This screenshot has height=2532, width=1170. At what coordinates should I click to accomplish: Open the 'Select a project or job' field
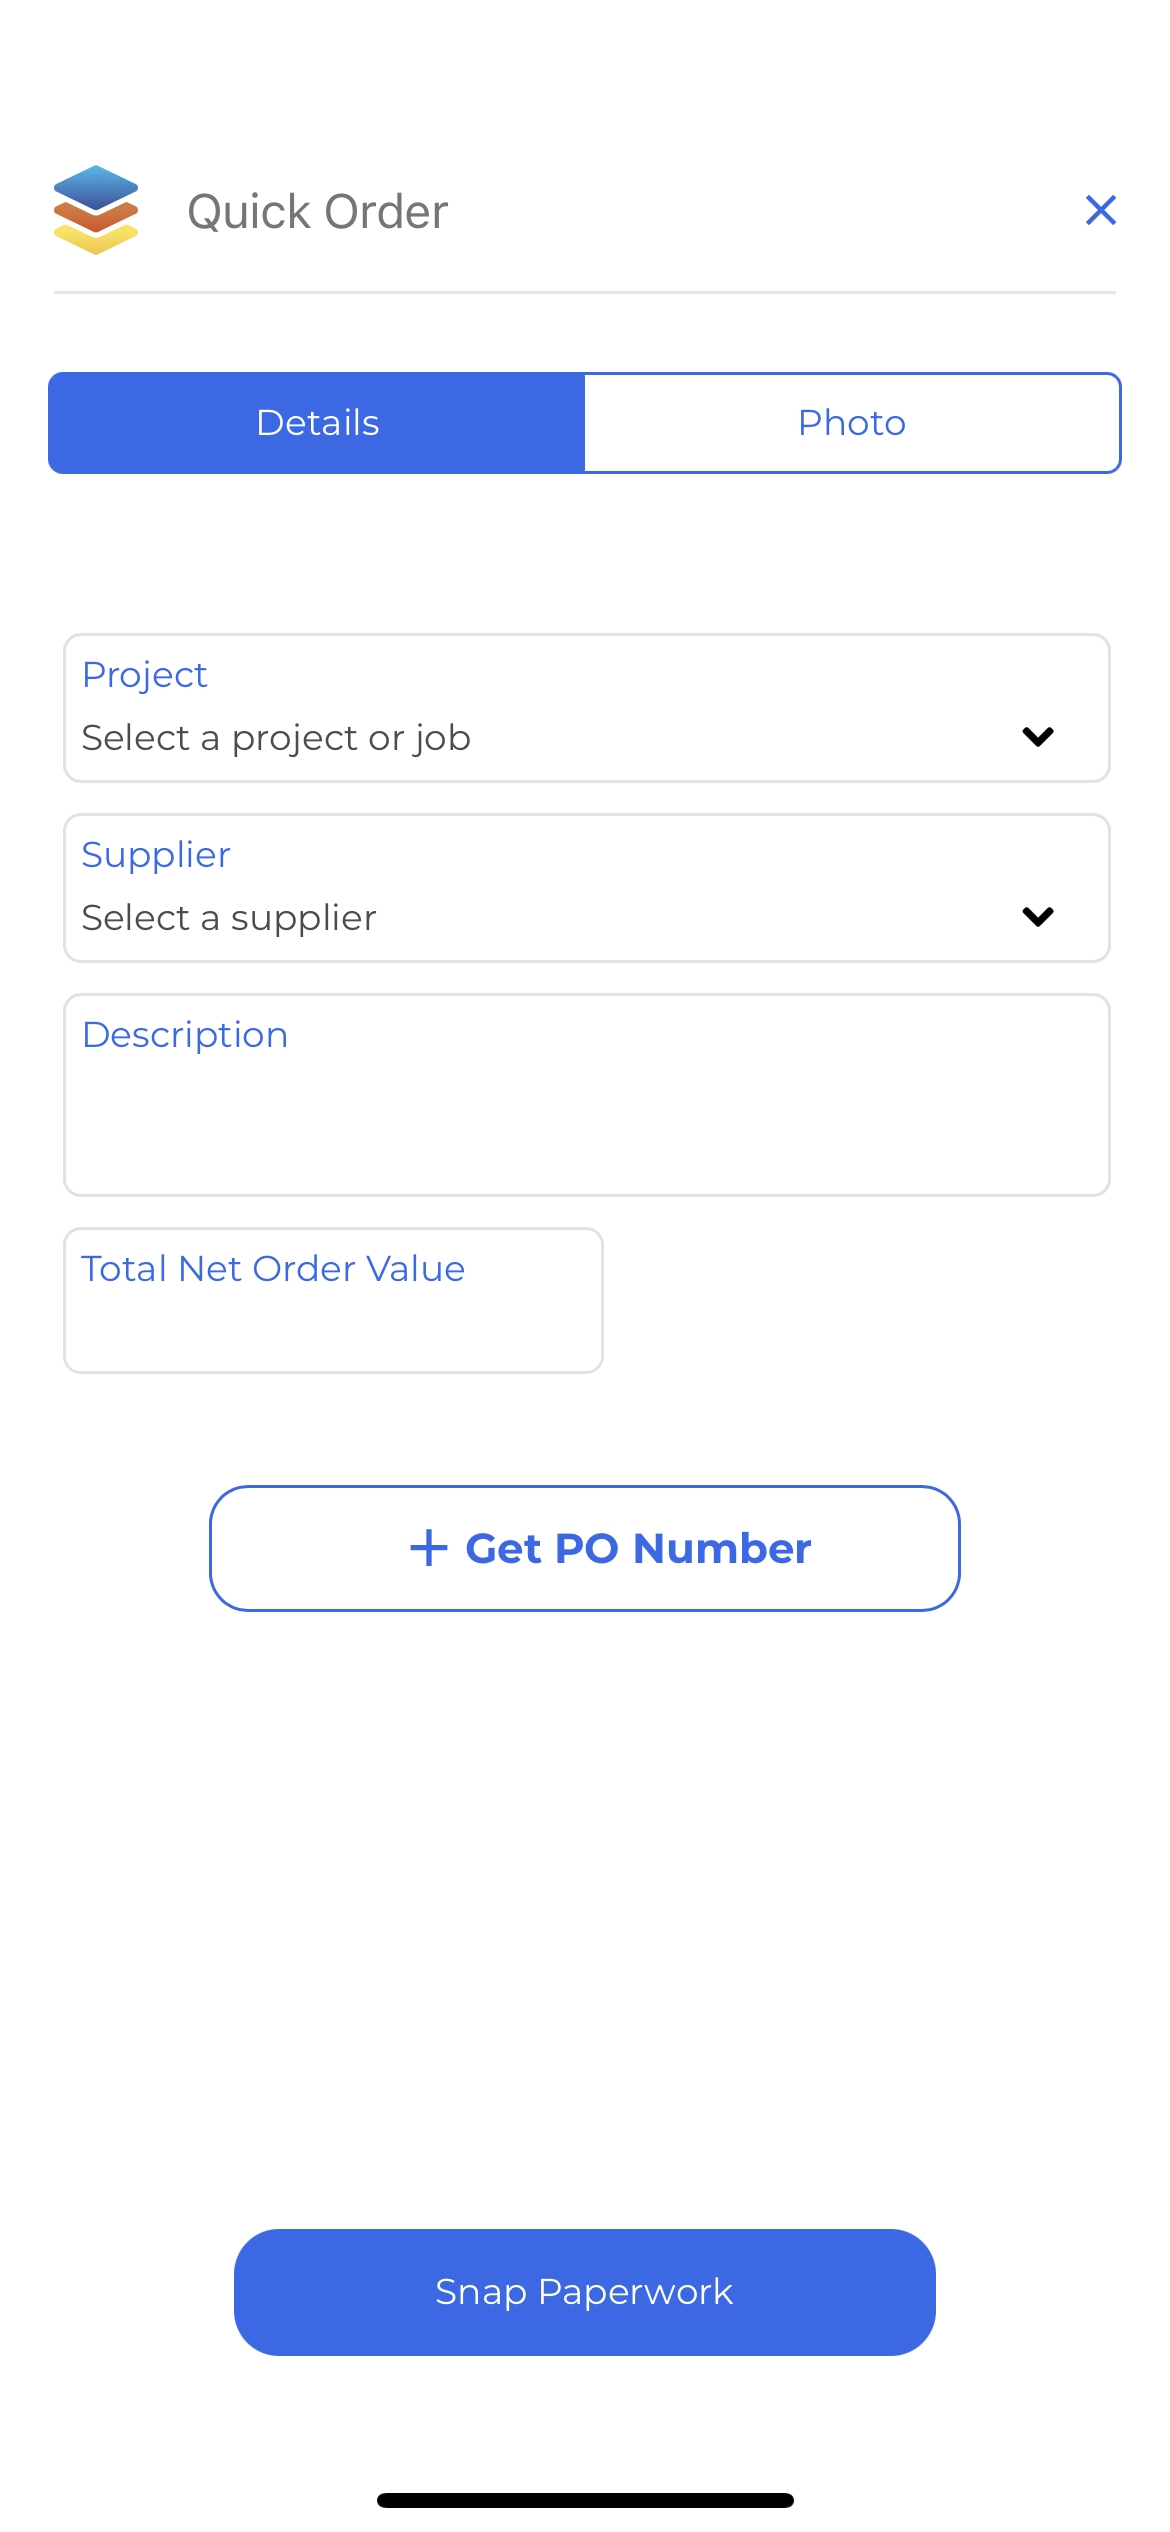(587, 708)
